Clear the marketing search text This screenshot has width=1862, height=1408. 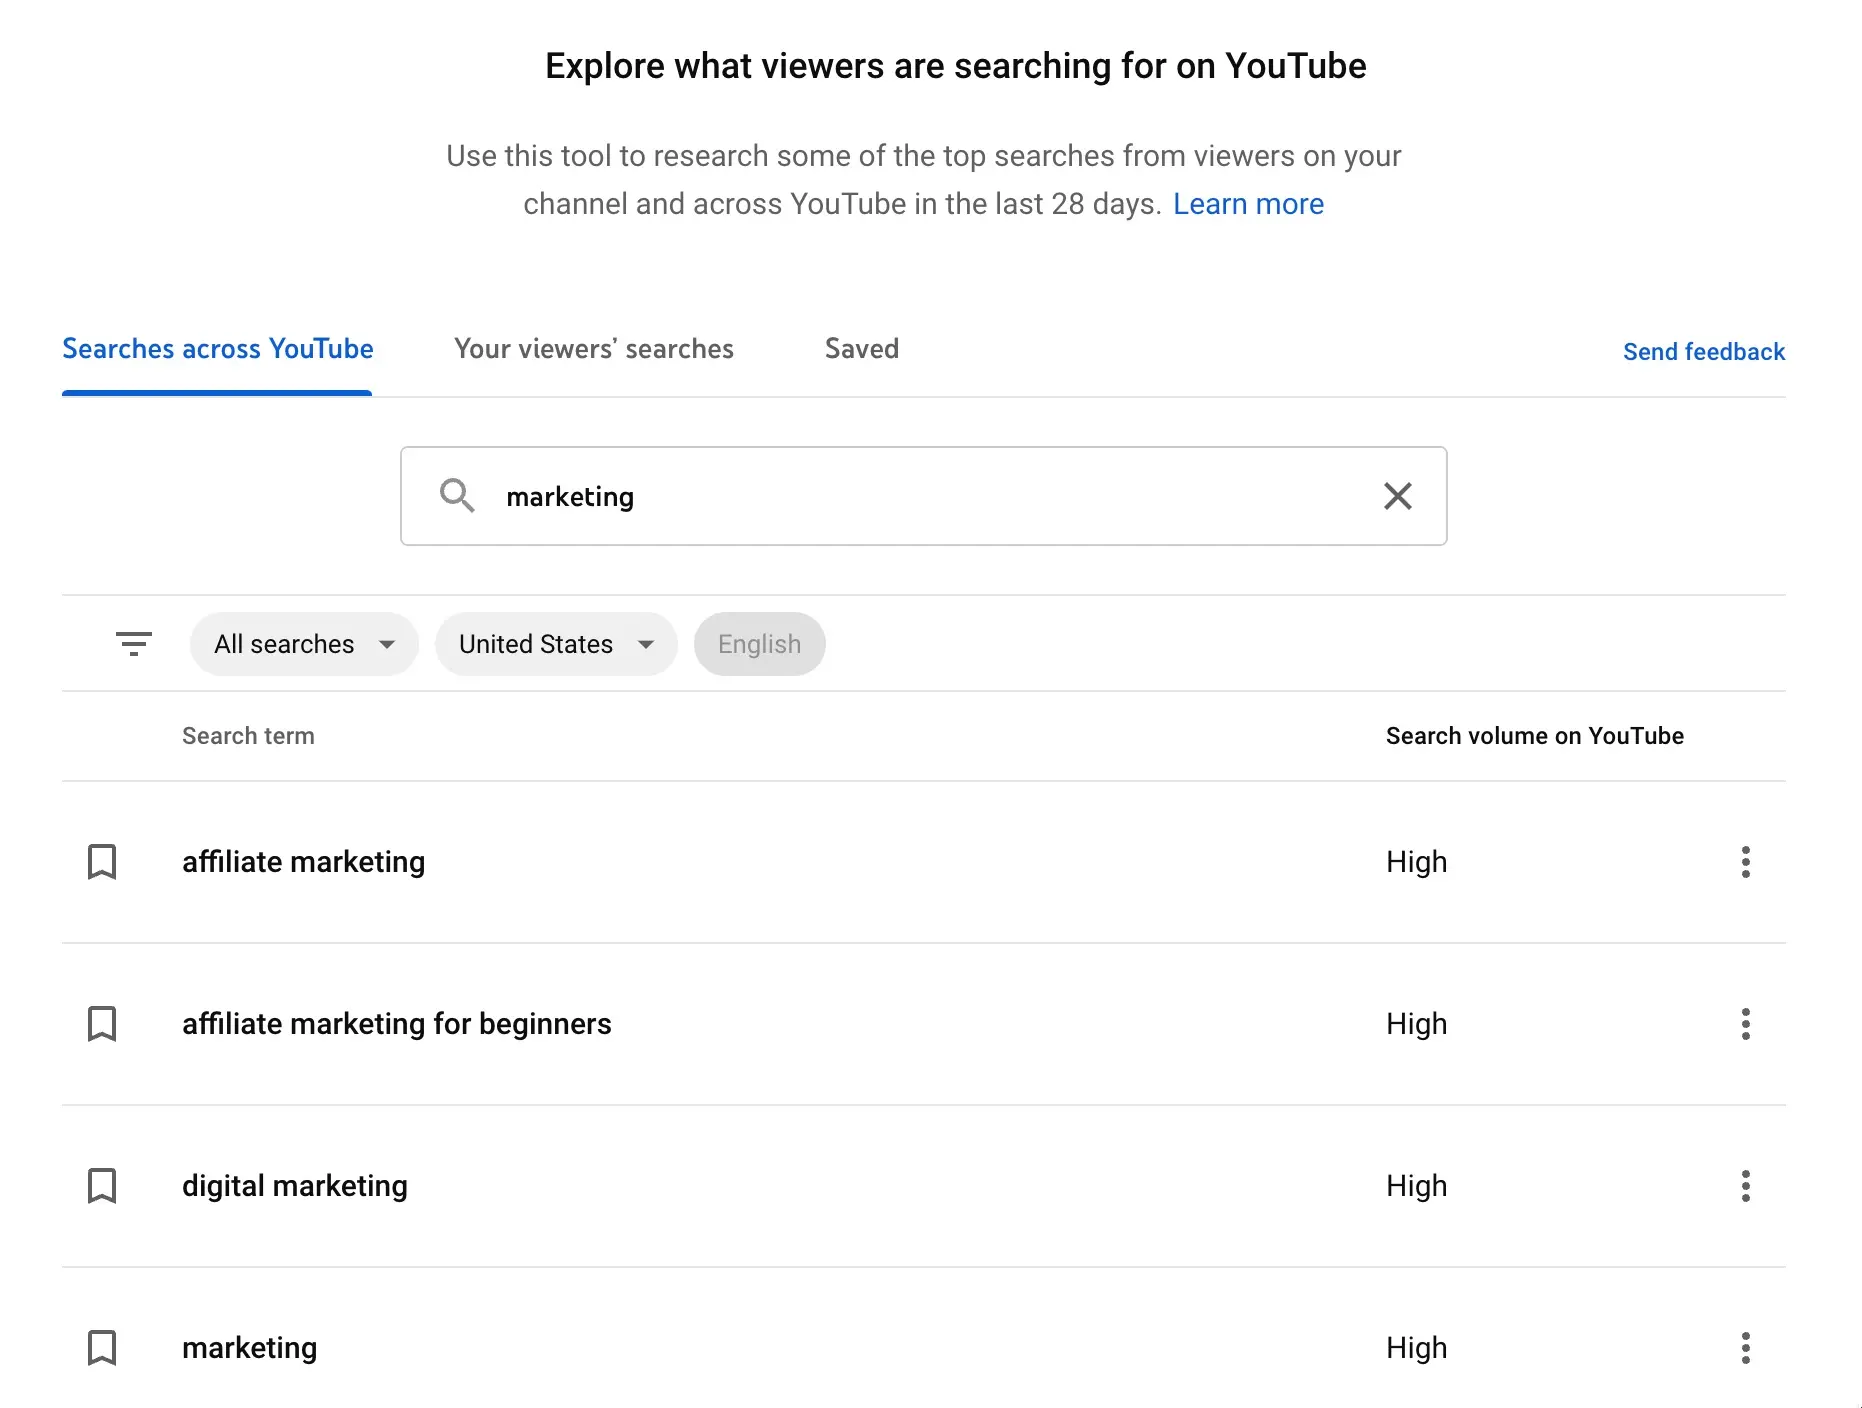pyautogui.click(x=1397, y=496)
